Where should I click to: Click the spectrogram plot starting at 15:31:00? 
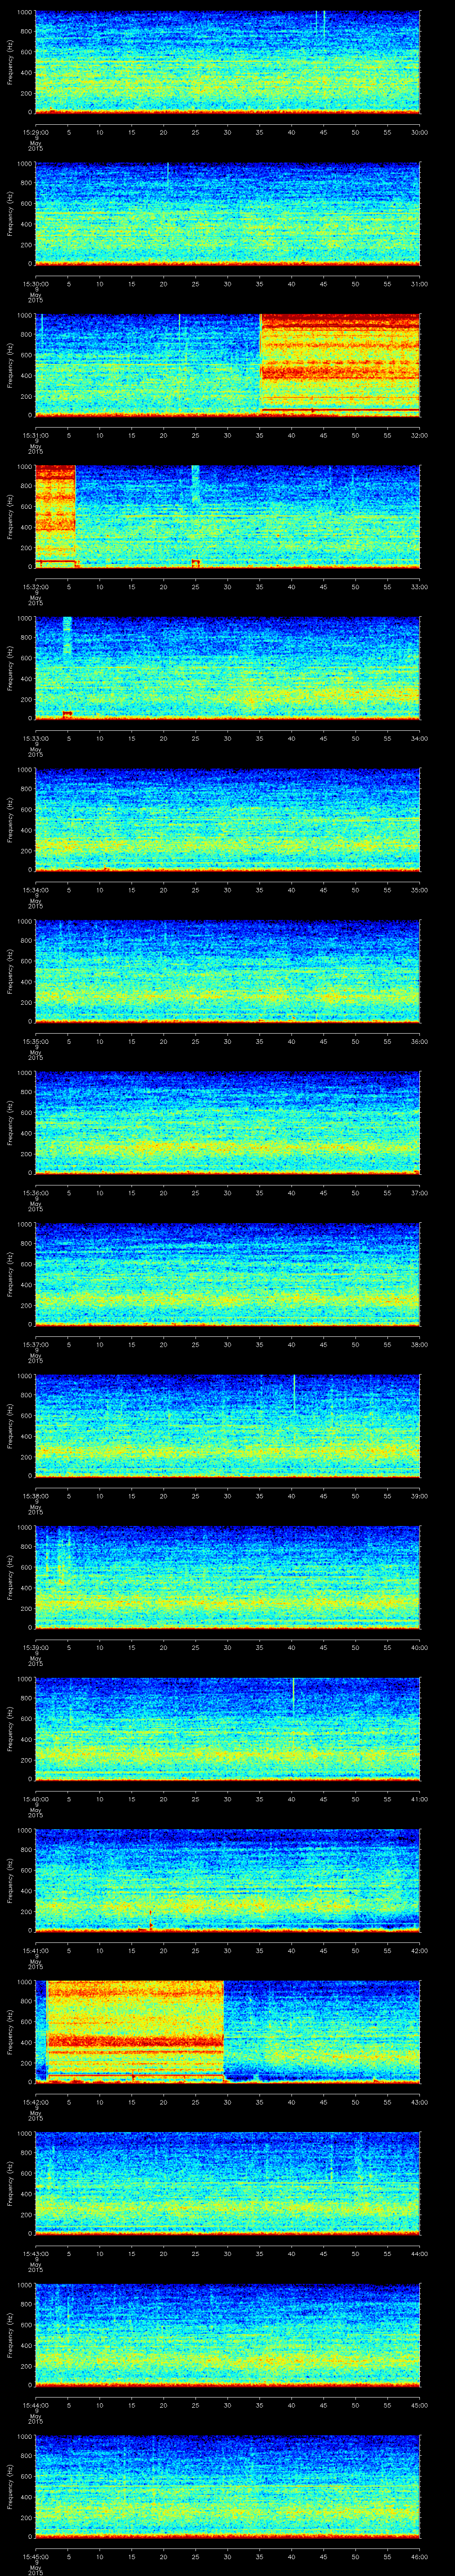point(228,364)
